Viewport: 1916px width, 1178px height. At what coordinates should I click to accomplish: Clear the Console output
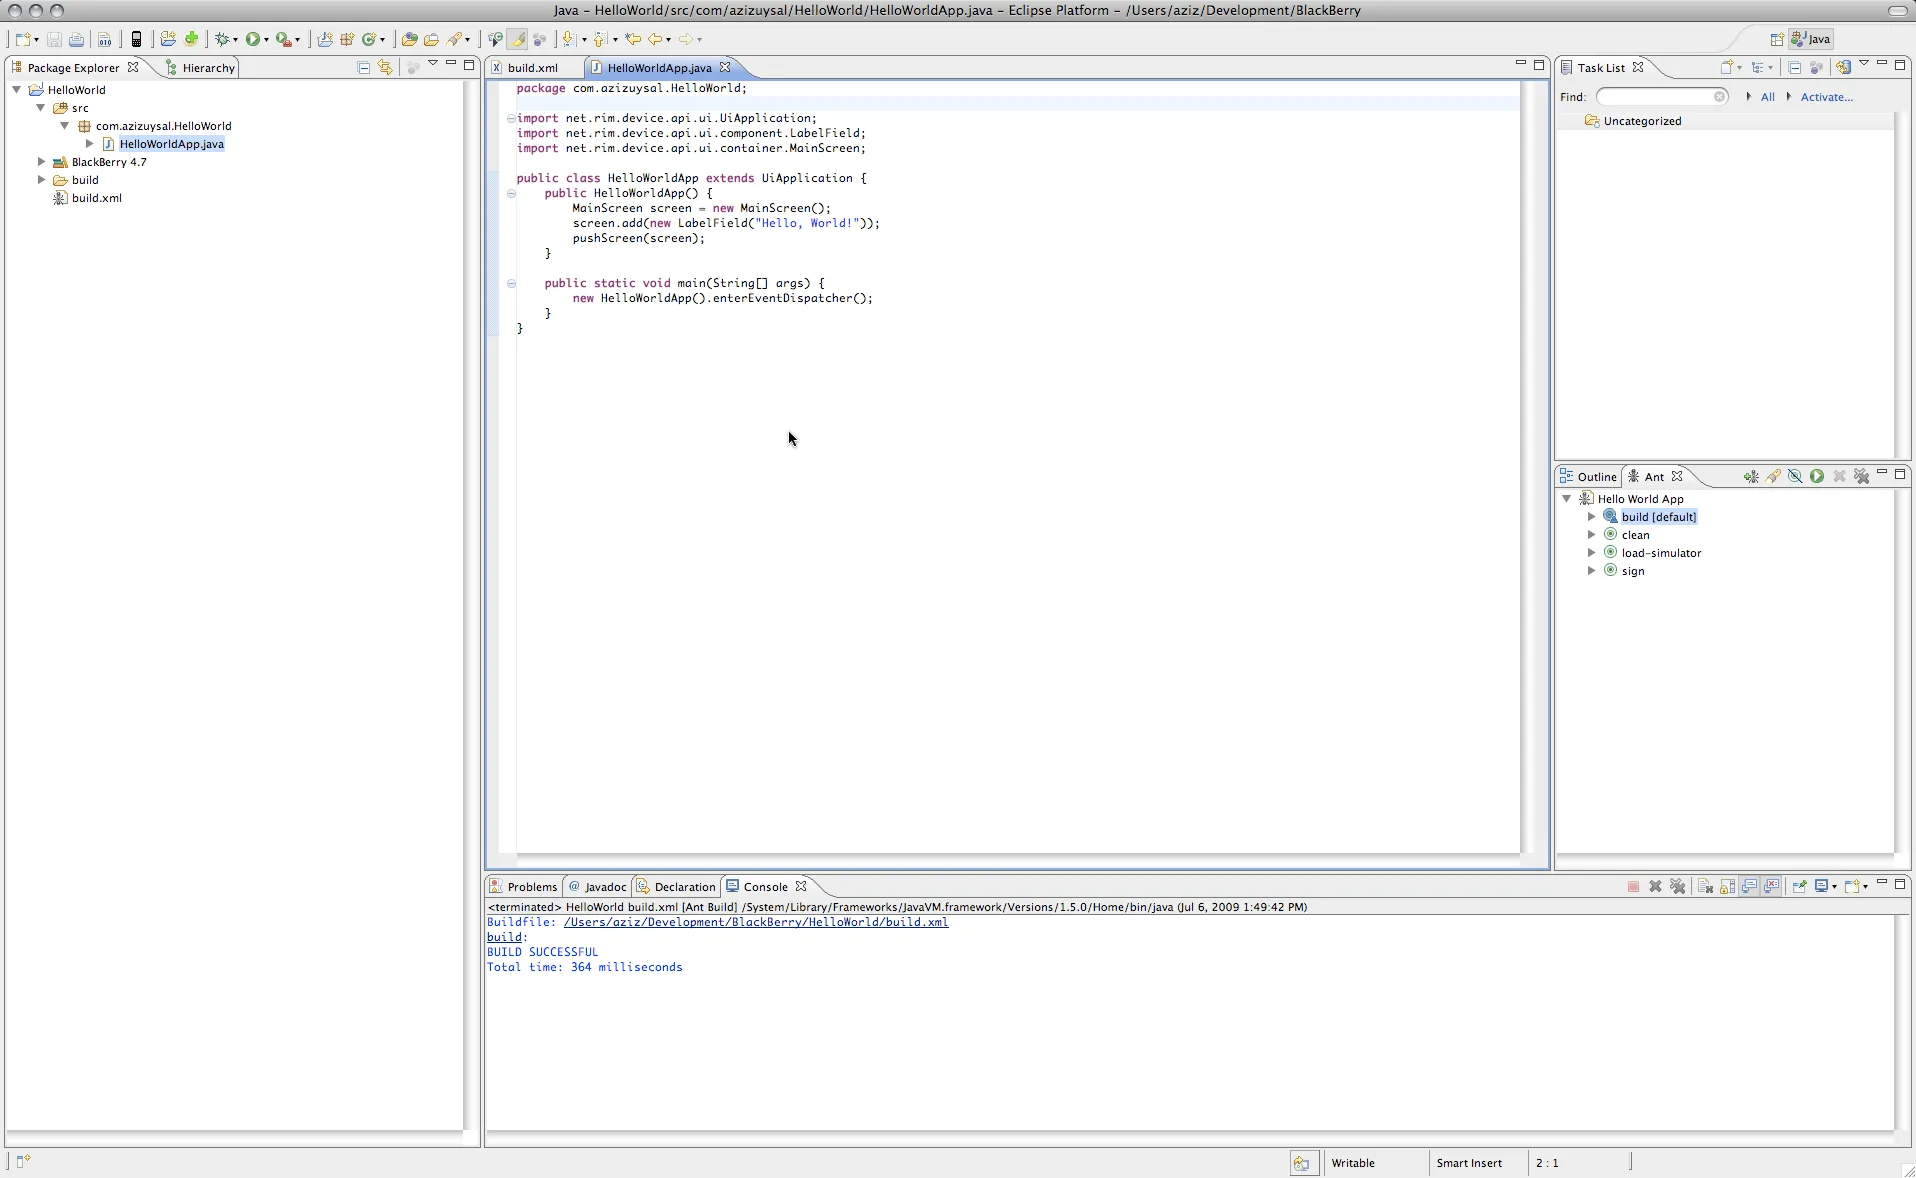[x=1705, y=887]
